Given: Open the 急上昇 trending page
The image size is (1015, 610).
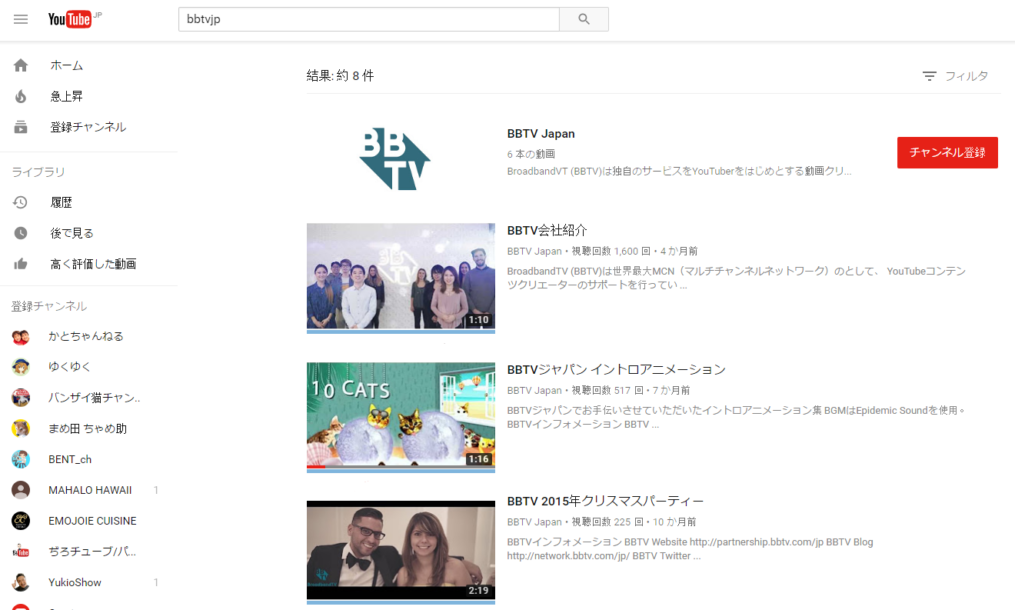Looking at the screenshot, I should [67, 96].
